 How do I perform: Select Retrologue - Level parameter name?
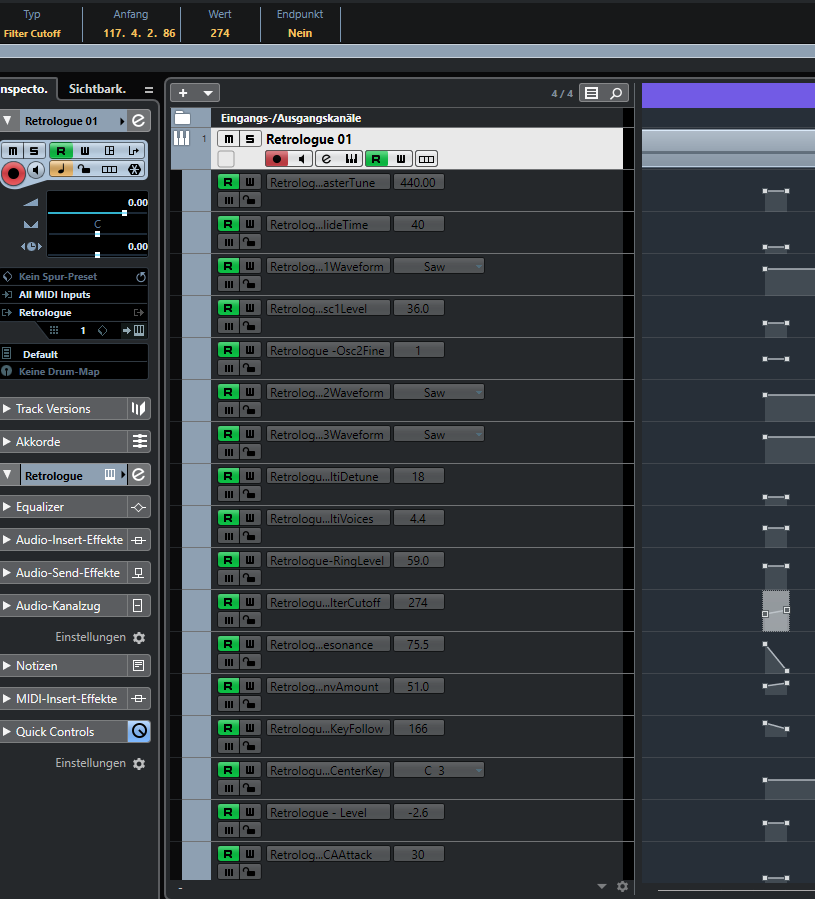[328, 812]
